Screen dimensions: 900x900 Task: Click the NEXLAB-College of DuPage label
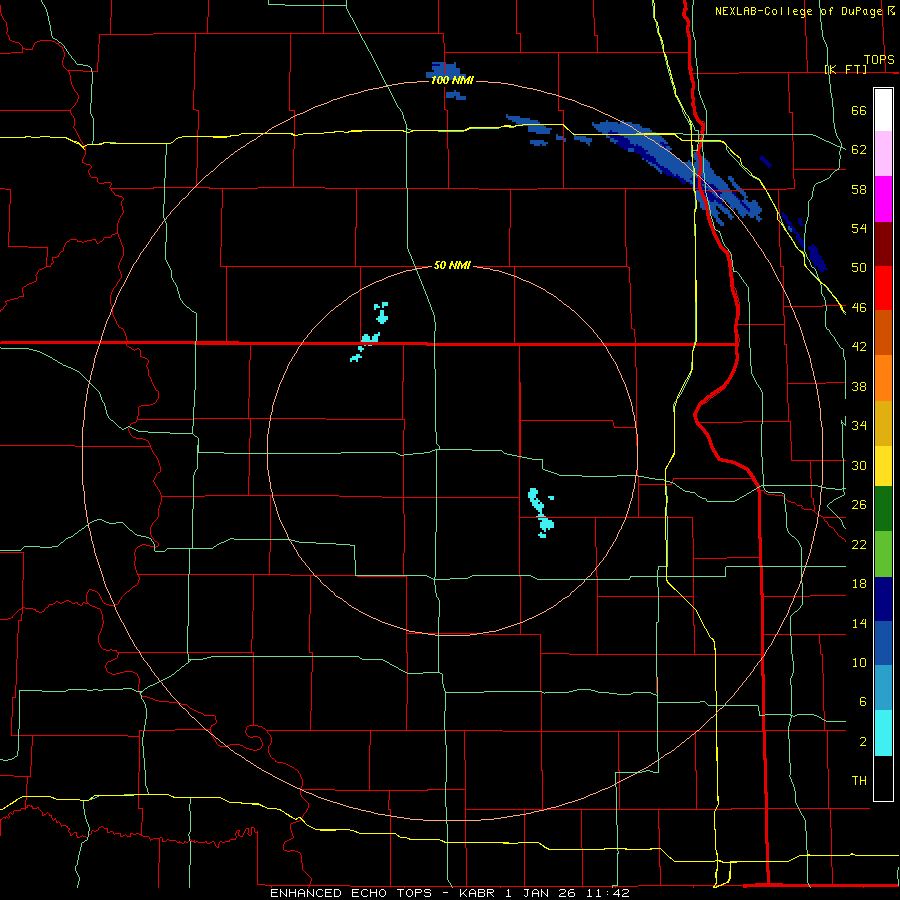tap(798, 11)
